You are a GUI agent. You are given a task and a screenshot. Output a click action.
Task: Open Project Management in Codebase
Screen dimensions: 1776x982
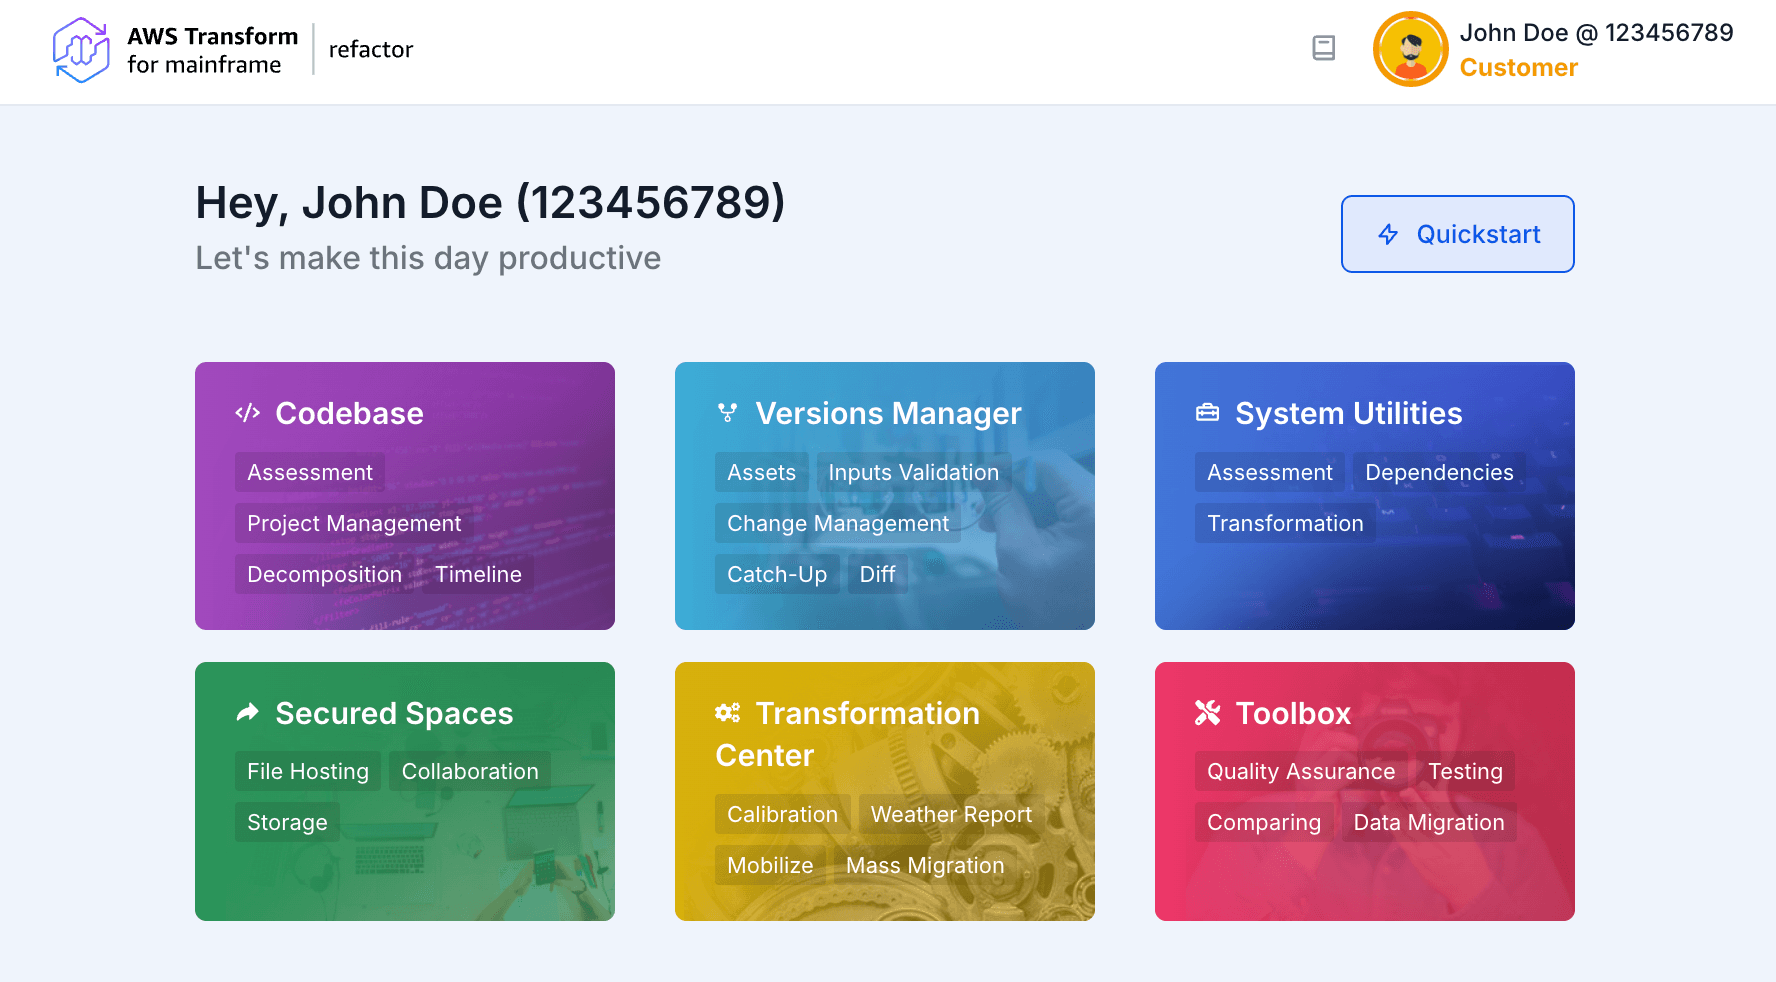pyautogui.click(x=354, y=523)
